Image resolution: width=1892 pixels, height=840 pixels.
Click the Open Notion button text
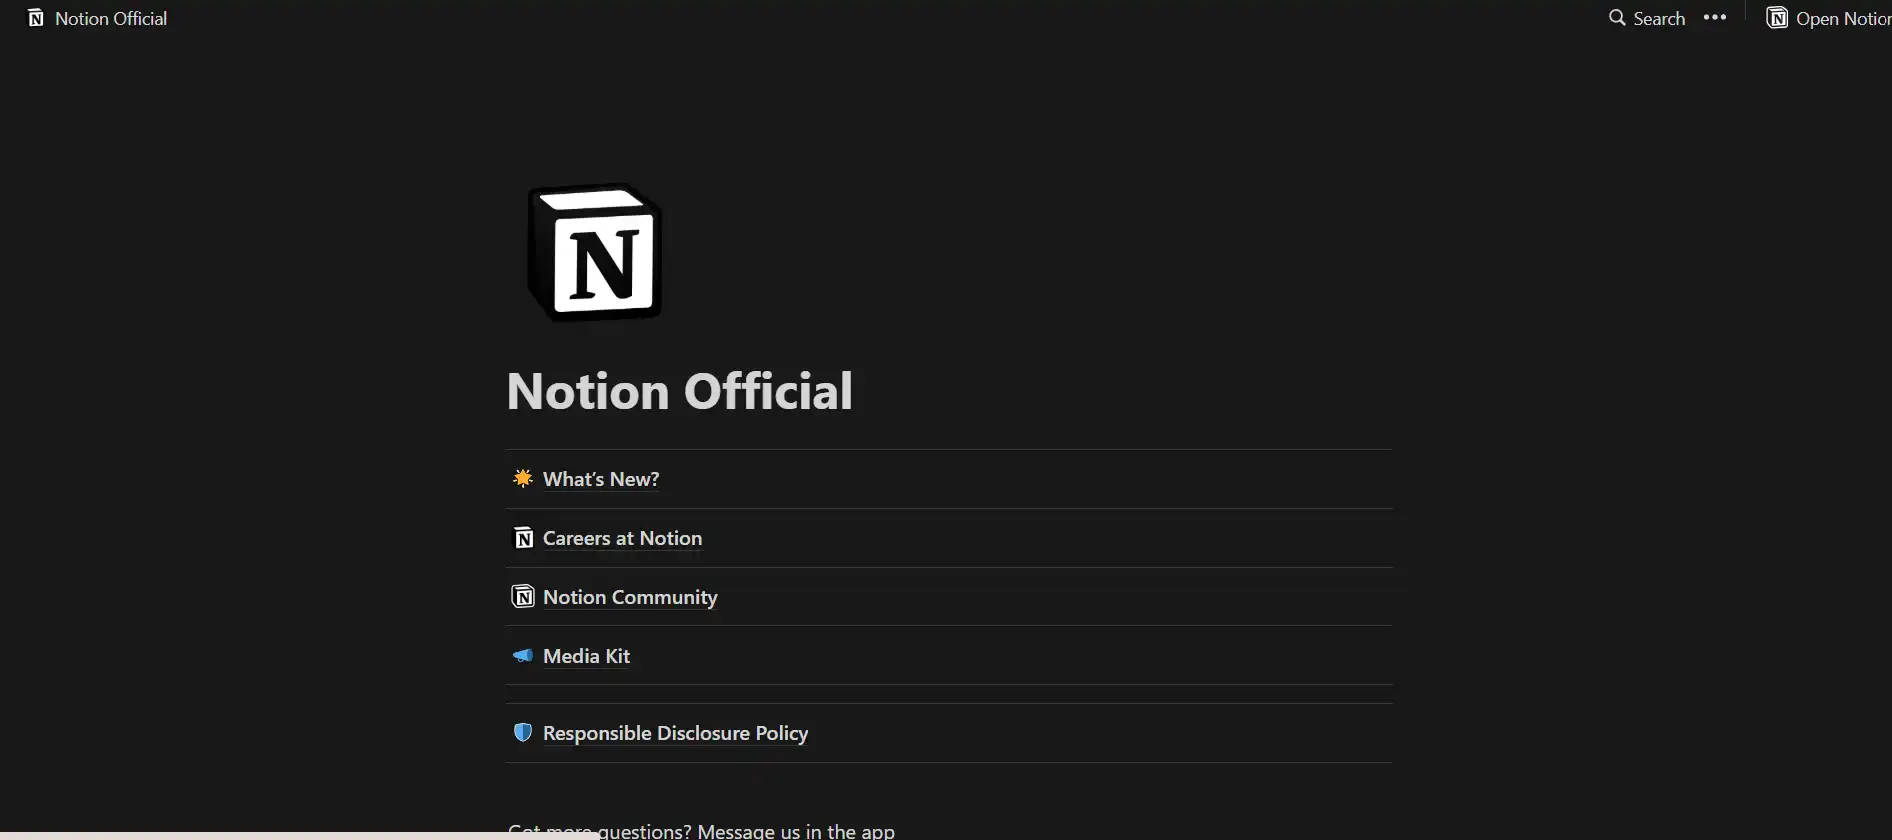(x=1842, y=19)
